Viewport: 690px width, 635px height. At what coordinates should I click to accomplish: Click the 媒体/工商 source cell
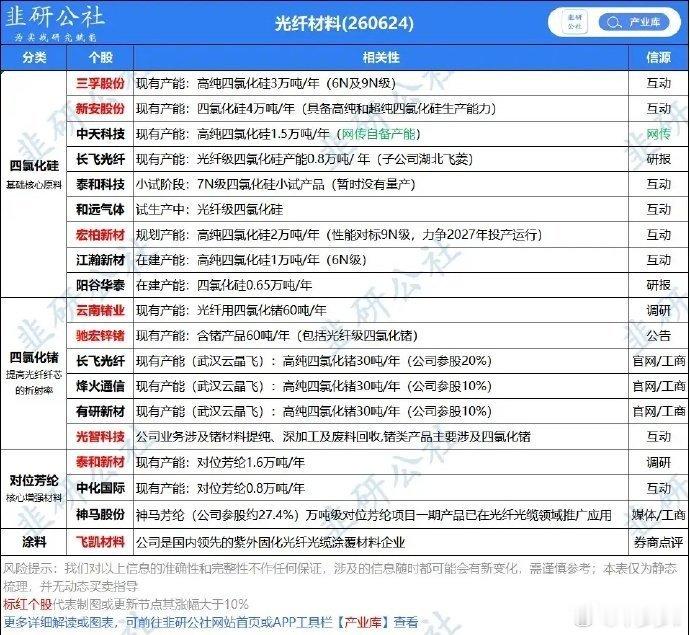coord(658,514)
